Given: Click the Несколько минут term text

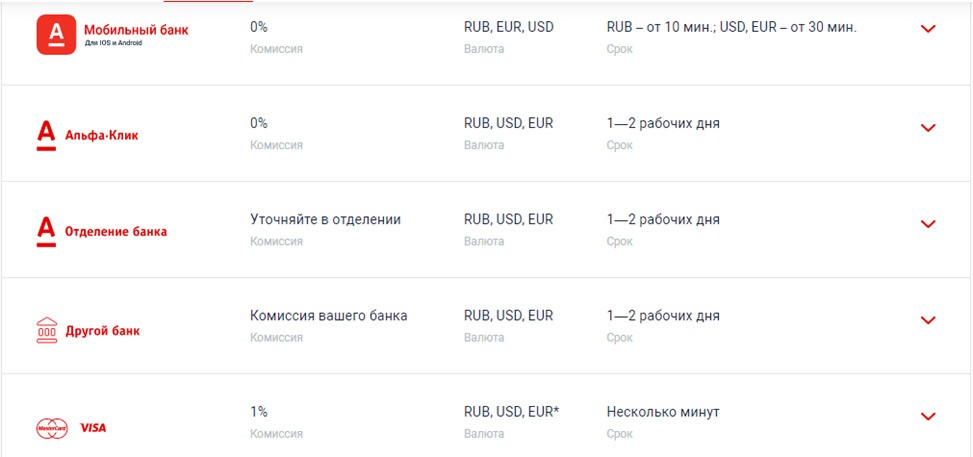Looking at the screenshot, I should [663, 412].
